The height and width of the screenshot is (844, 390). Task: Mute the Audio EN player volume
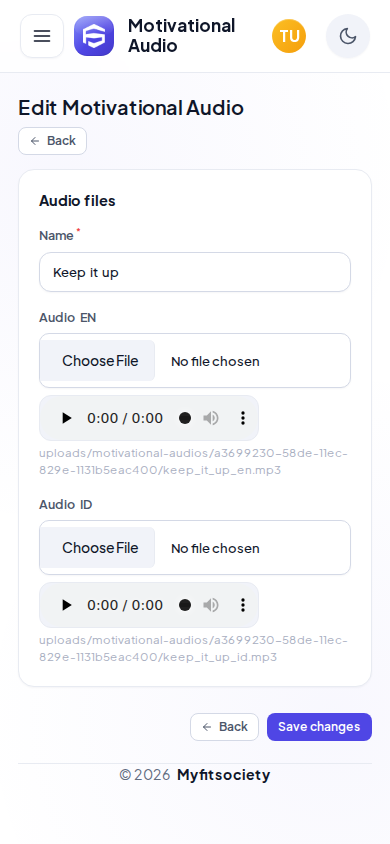coord(211,418)
